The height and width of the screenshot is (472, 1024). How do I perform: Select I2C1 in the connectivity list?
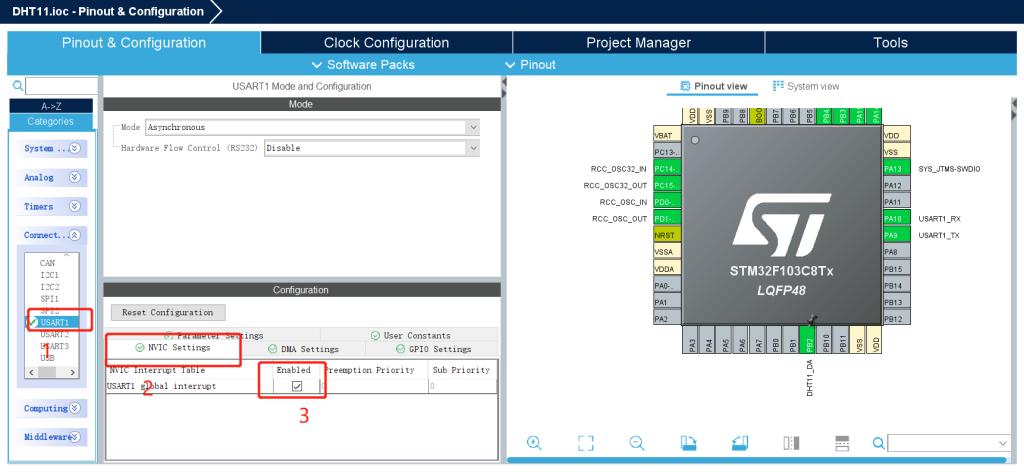click(x=50, y=275)
